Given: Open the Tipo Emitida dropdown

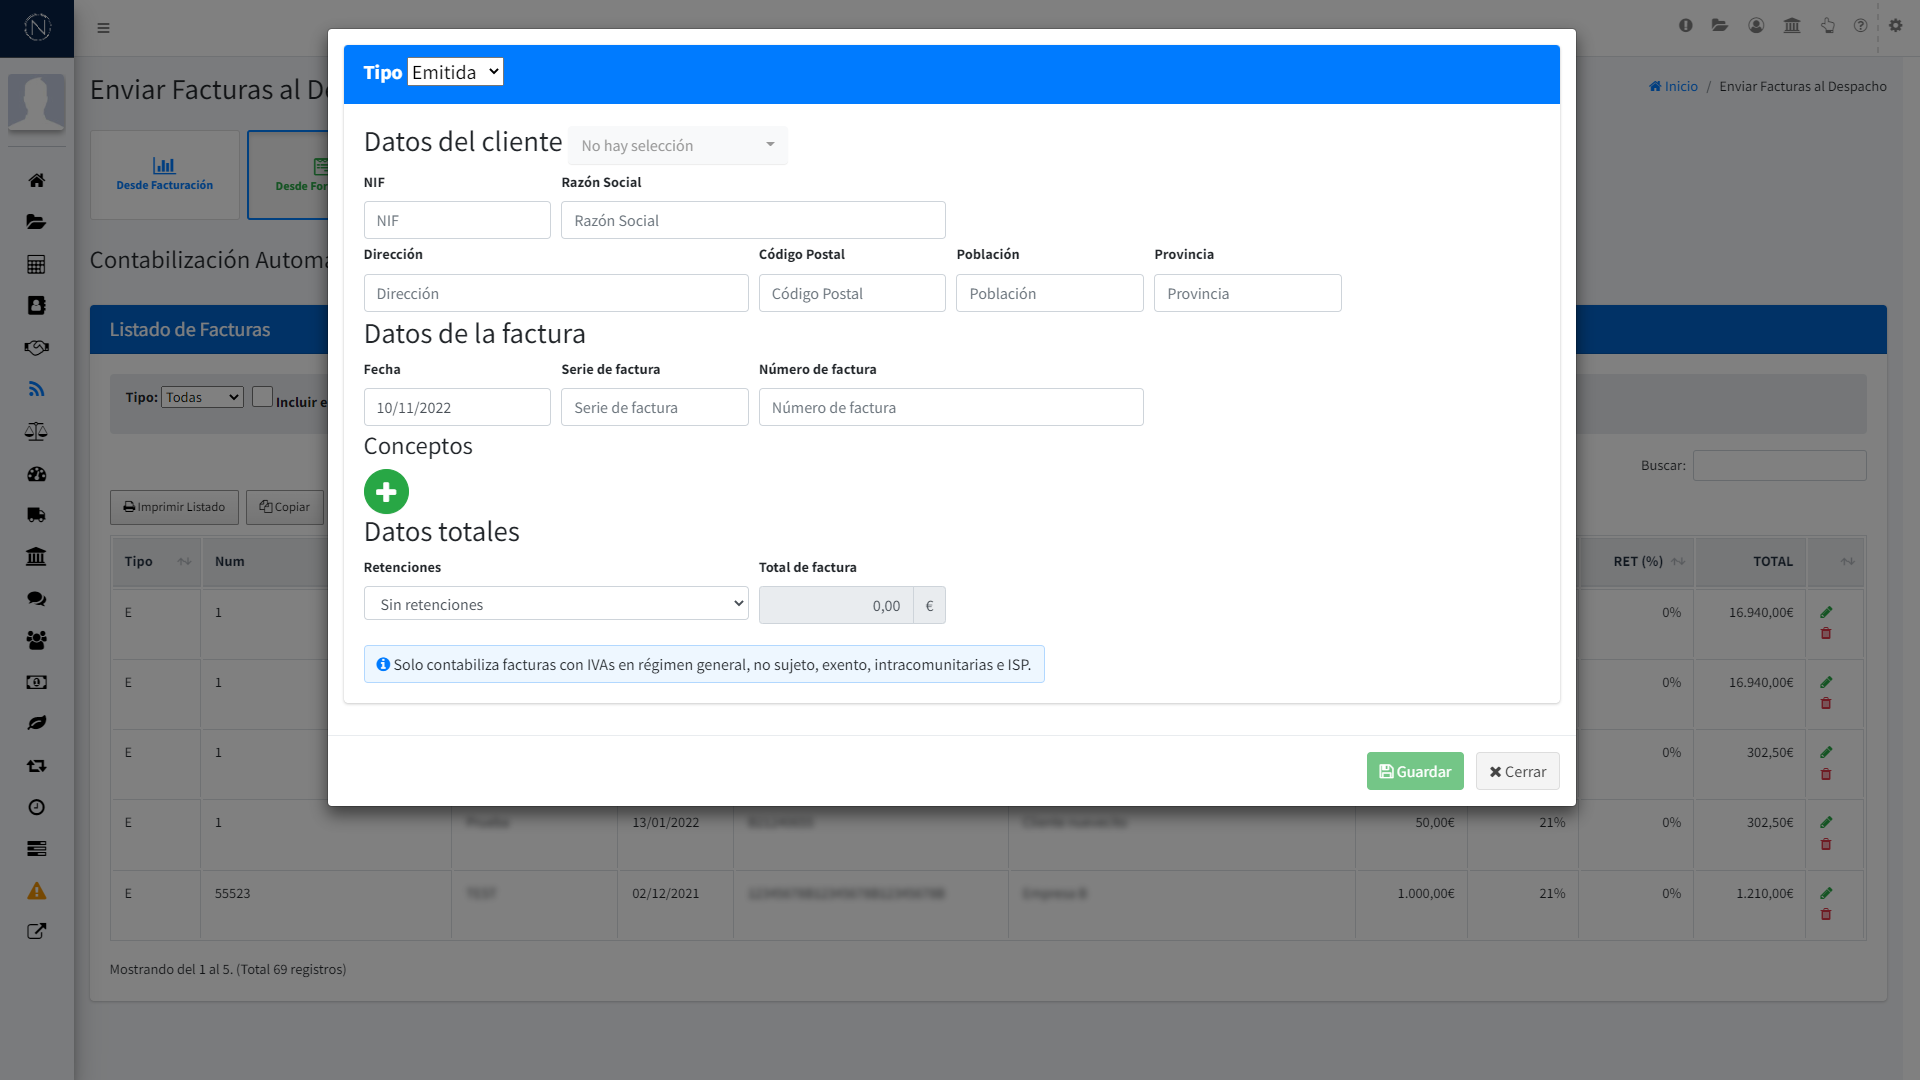Looking at the screenshot, I should pos(455,72).
